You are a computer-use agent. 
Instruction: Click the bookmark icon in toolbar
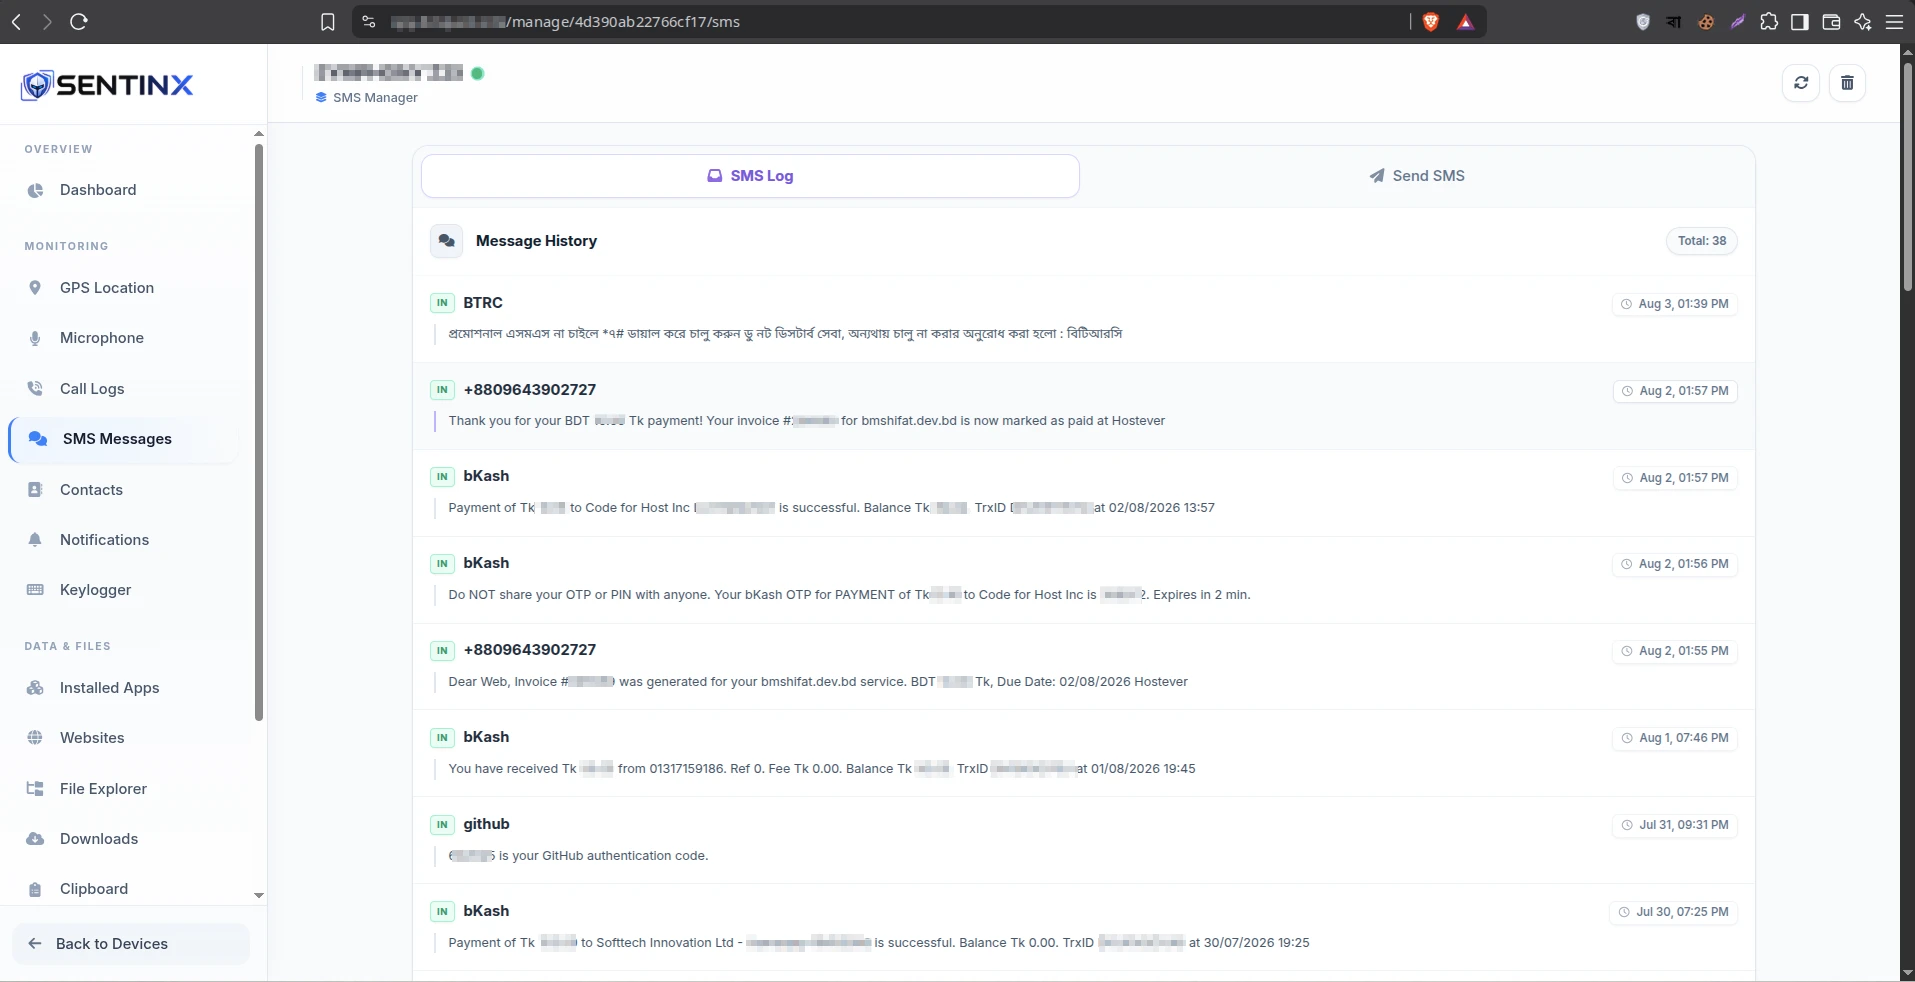(x=328, y=22)
